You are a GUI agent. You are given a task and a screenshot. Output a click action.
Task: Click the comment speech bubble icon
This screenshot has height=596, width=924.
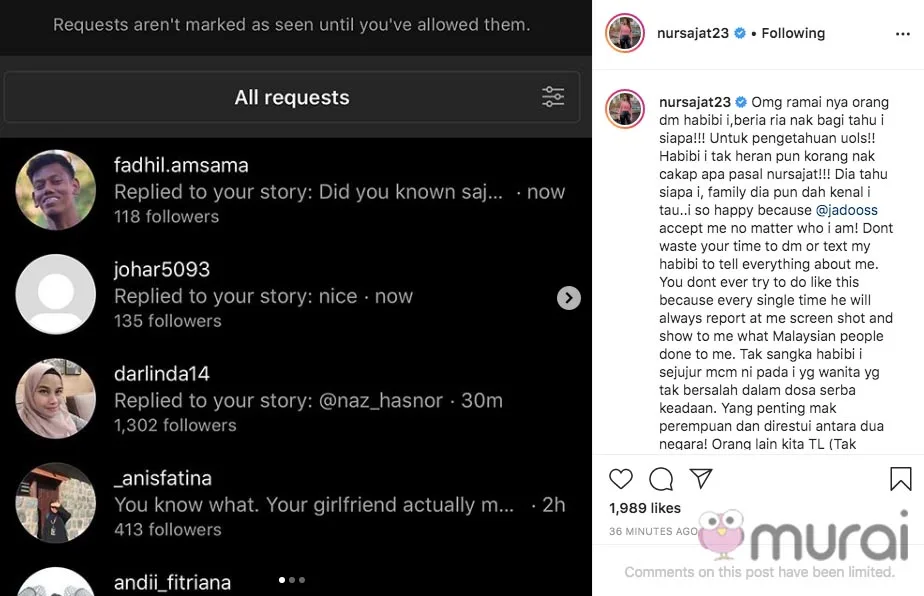click(661, 479)
